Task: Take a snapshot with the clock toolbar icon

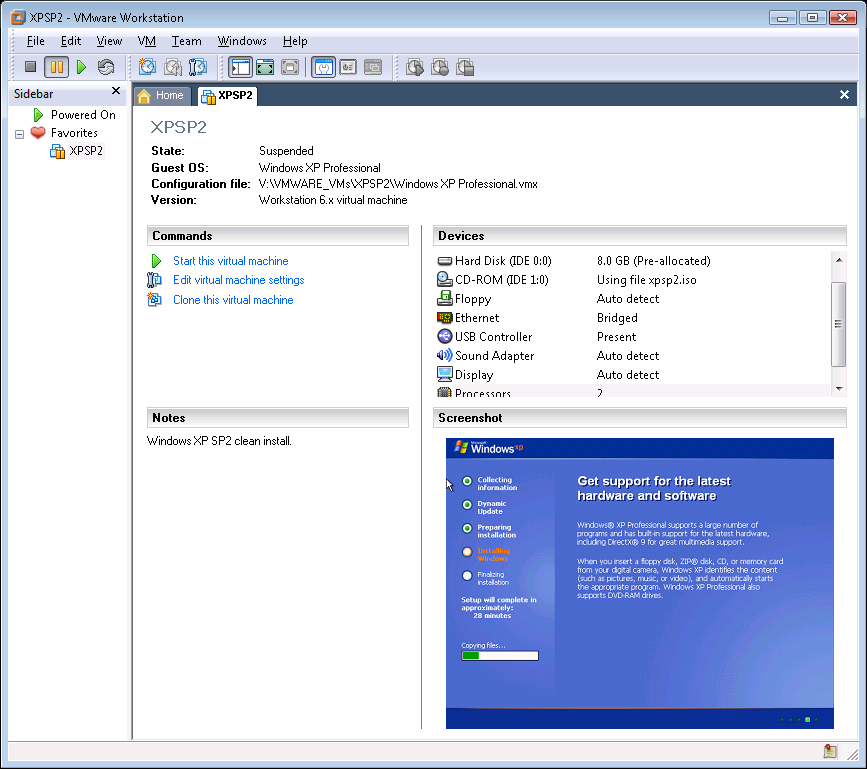Action: pyautogui.click(x=147, y=67)
